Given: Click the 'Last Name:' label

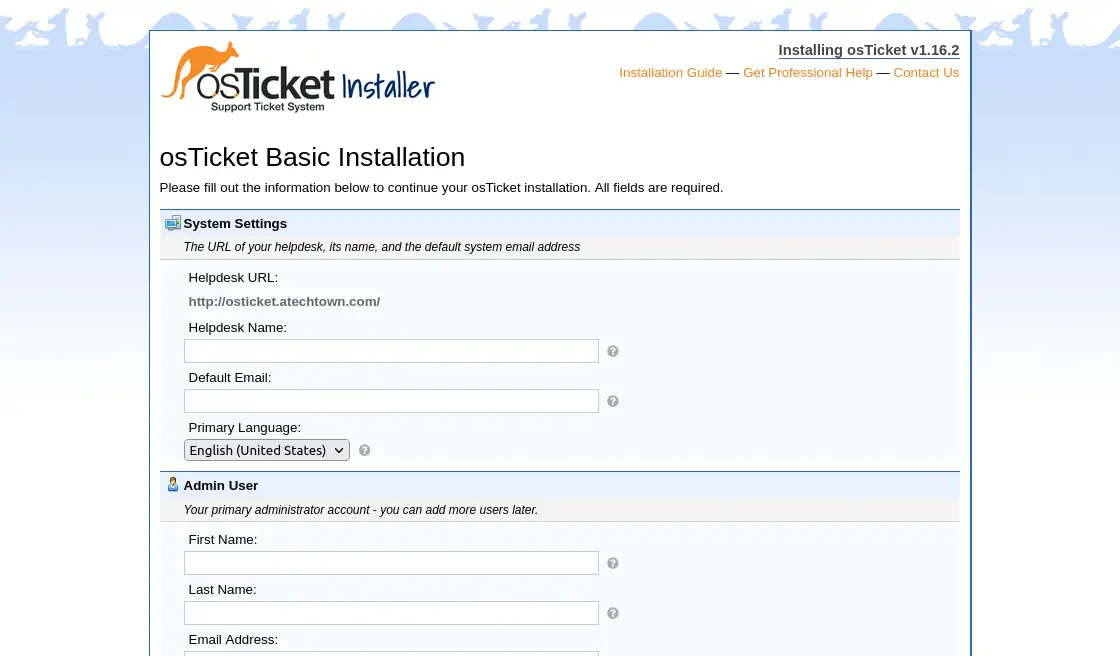Looking at the screenshot, I should point(222,590).
